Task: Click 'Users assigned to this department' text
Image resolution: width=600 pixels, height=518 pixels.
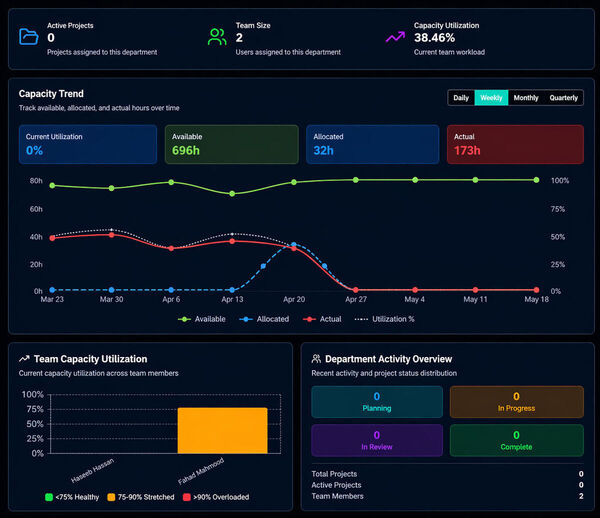Action: point(288,52)
